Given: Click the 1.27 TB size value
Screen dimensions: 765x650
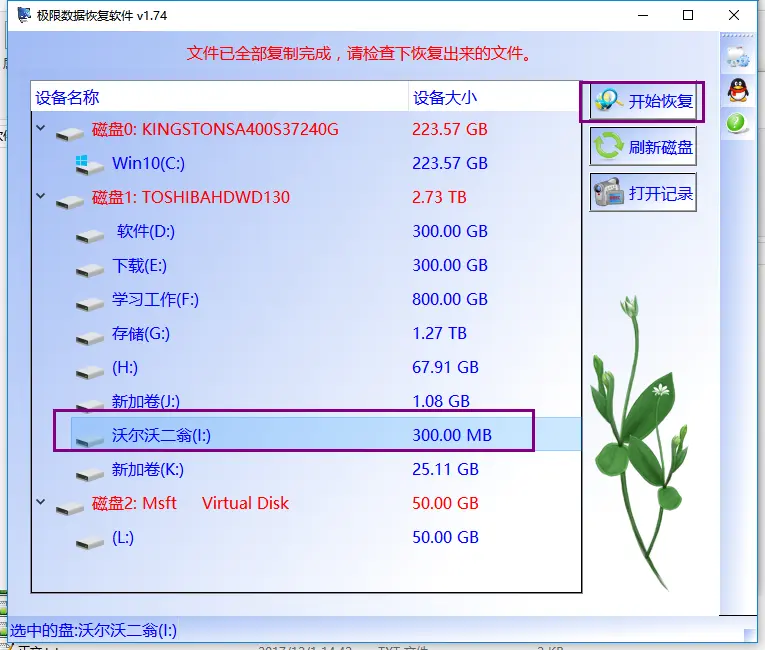Looking at the screenshot, I should (x=439, y=333).
